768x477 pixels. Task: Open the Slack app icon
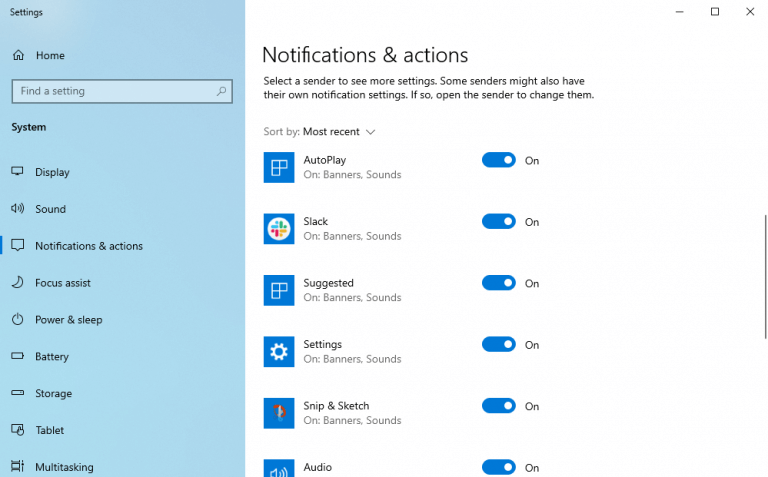(x=279, y=229)
